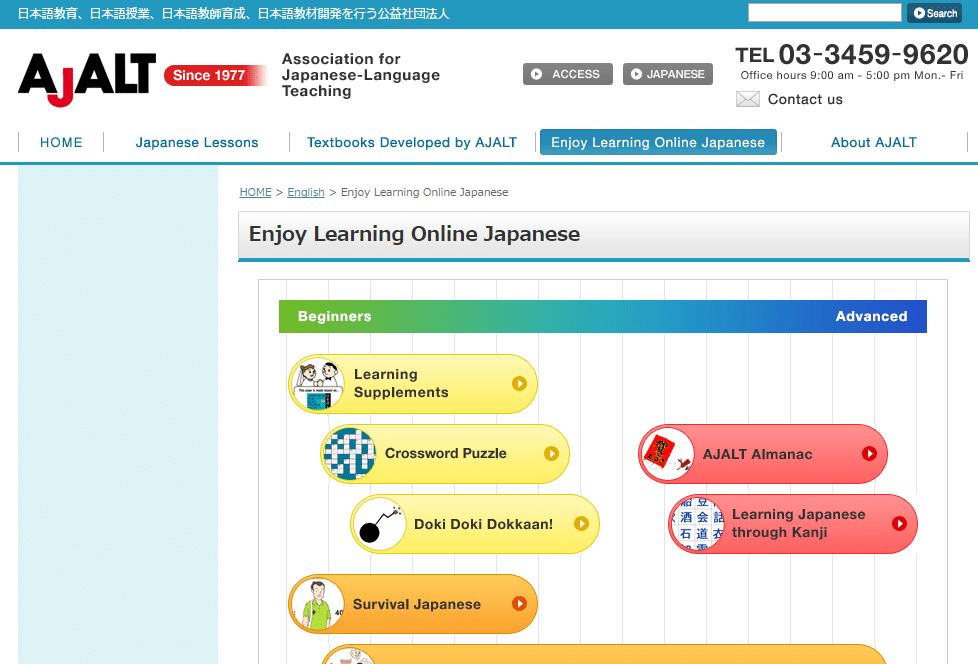Click the arrow on AJALT Almanac button
The height and width of the screenshot is (664, 978).
pyautogui.click(x=869, y=454)
